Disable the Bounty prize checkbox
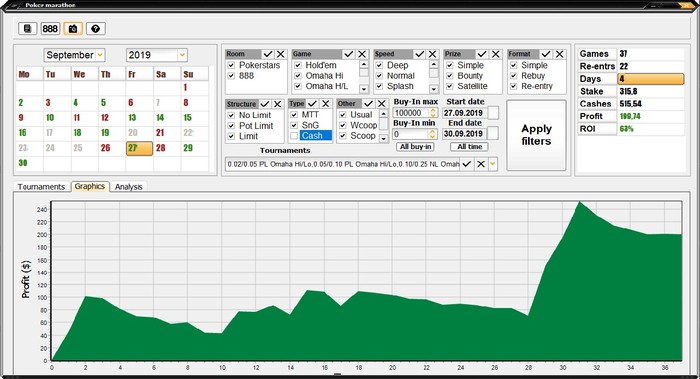The height and width of the screenshot is (379, 700). point(450,76)
